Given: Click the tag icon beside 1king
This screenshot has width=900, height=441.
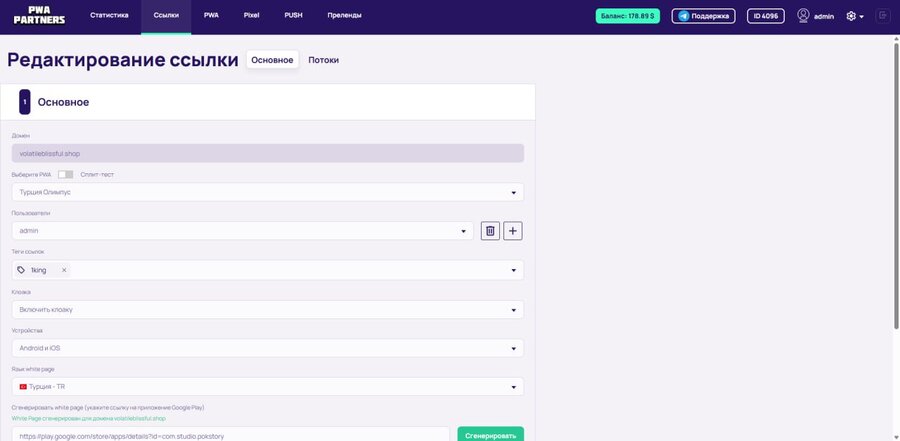Looking at the screenshot, I should (x=22, y=270).
